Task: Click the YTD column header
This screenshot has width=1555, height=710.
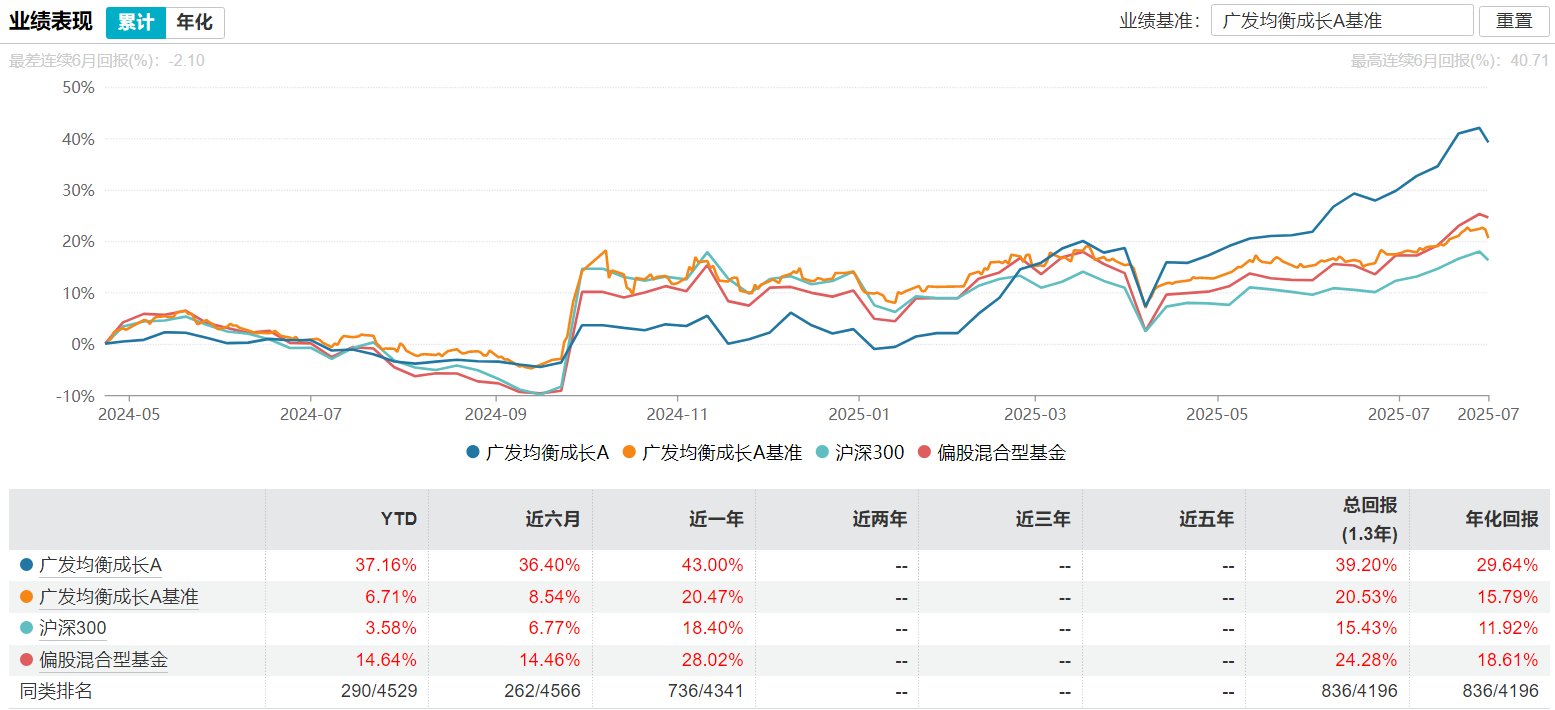Action: pyautogui.click(x=398, y=519)
